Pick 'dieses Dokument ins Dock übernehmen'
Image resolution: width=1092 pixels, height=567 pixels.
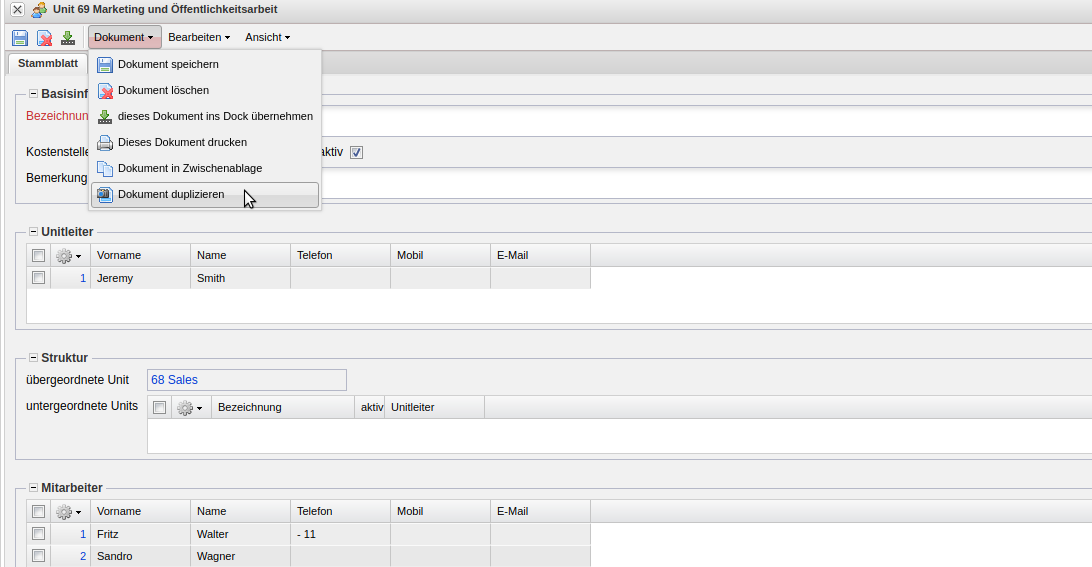pos(215,116)
